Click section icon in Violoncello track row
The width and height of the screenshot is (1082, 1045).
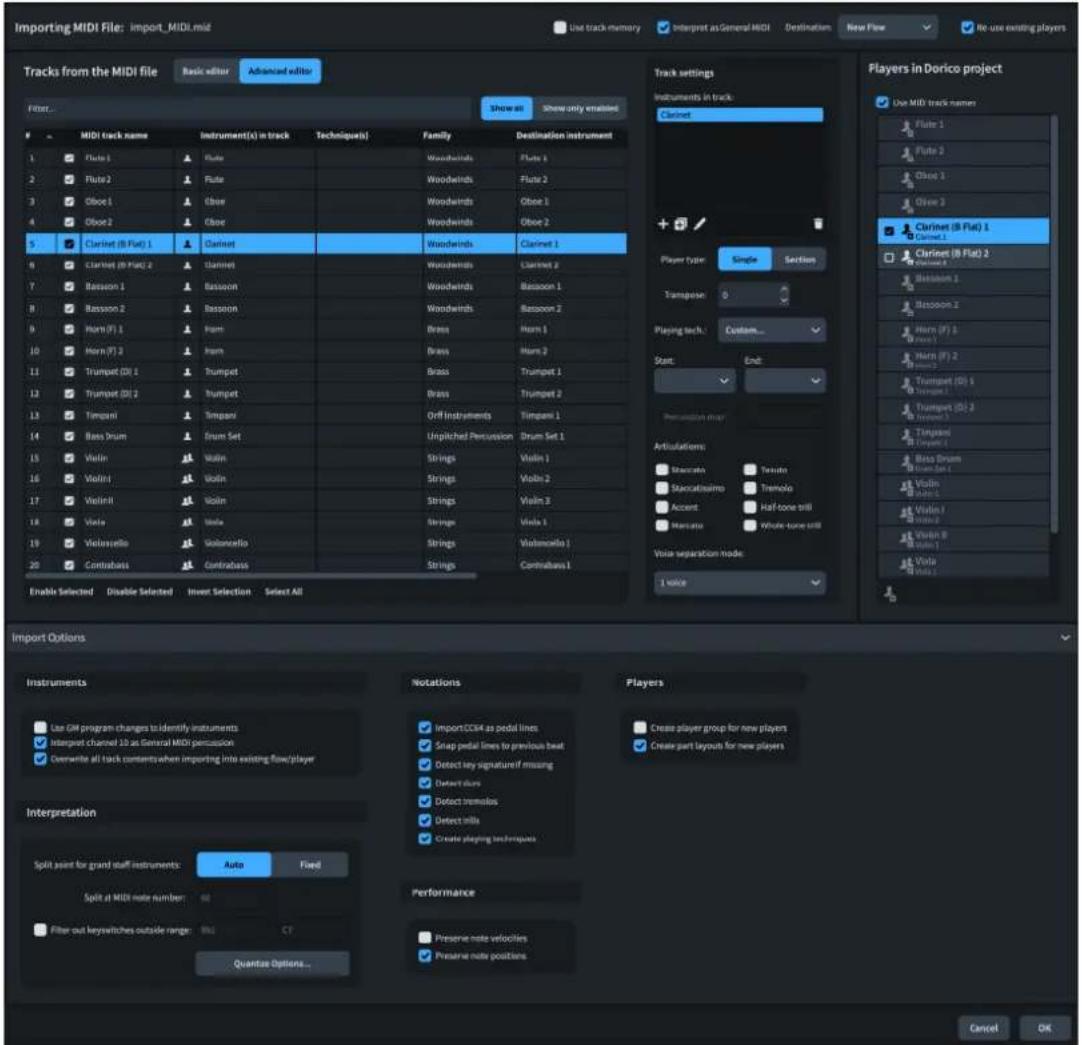click(x=188, y=544)
